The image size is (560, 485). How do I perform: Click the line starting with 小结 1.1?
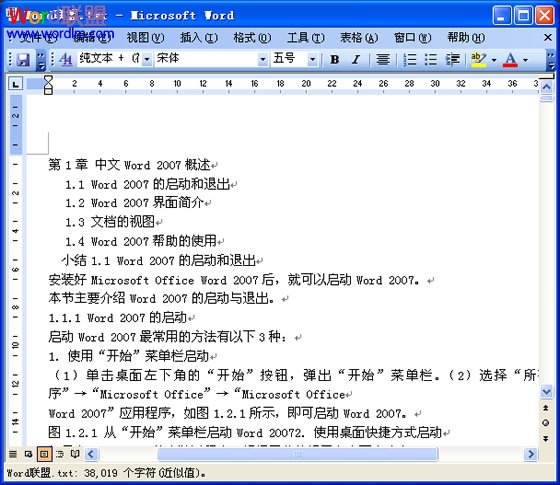(x=159, y=261)
